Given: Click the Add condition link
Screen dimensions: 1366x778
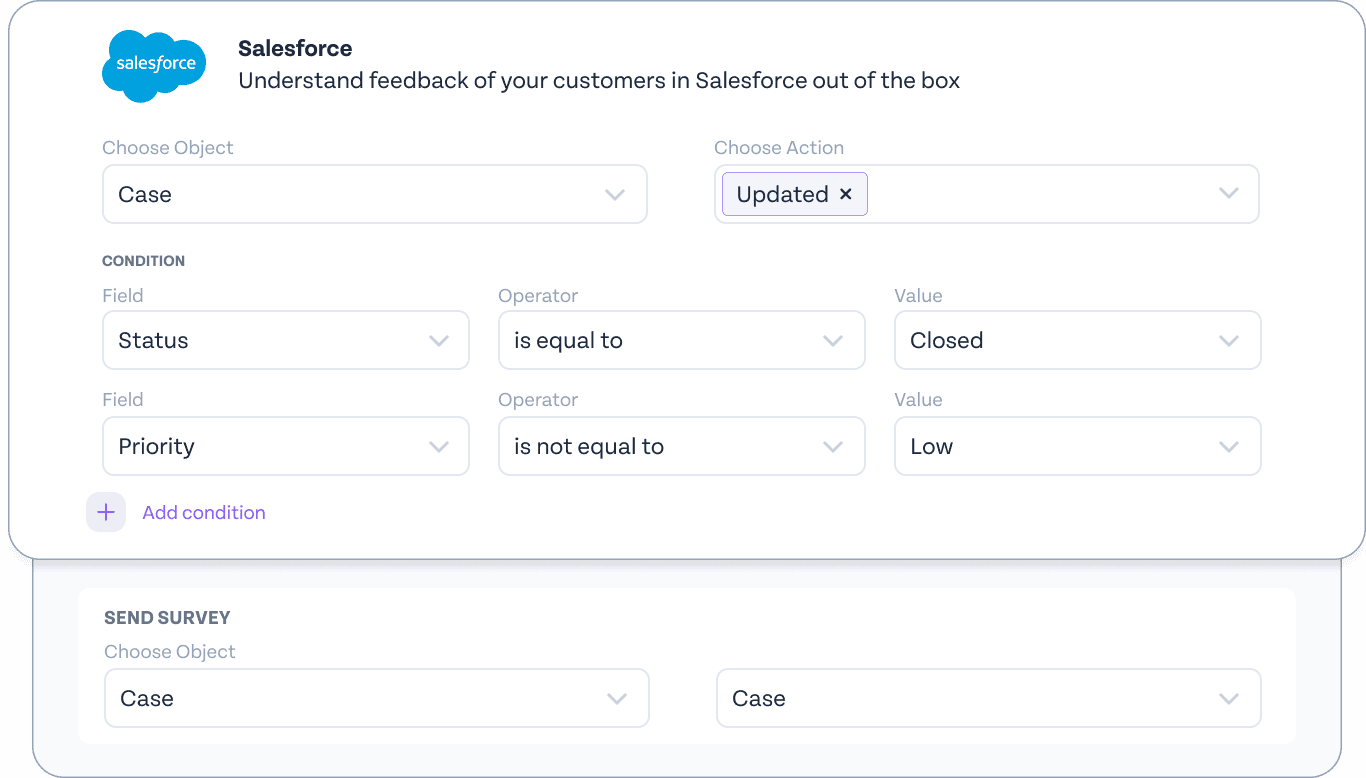Looking at the screenshot, I should (204, 512).
